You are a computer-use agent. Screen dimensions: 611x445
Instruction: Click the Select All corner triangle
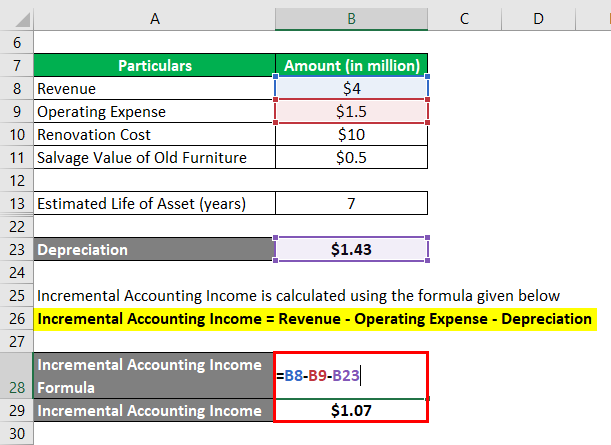point(23,20)
